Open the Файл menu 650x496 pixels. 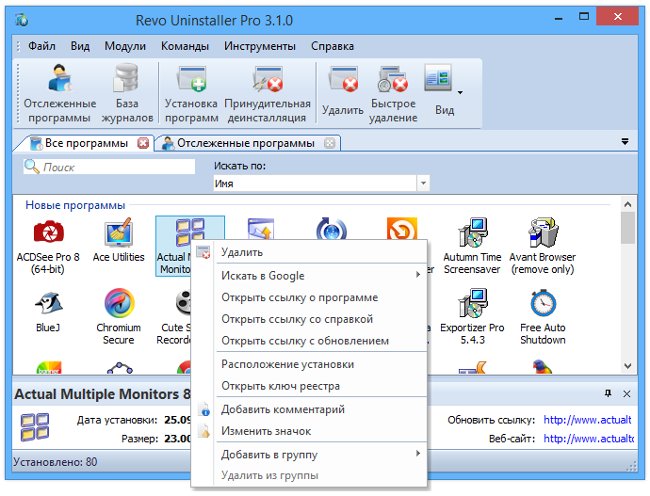click(x=41, y=46)
